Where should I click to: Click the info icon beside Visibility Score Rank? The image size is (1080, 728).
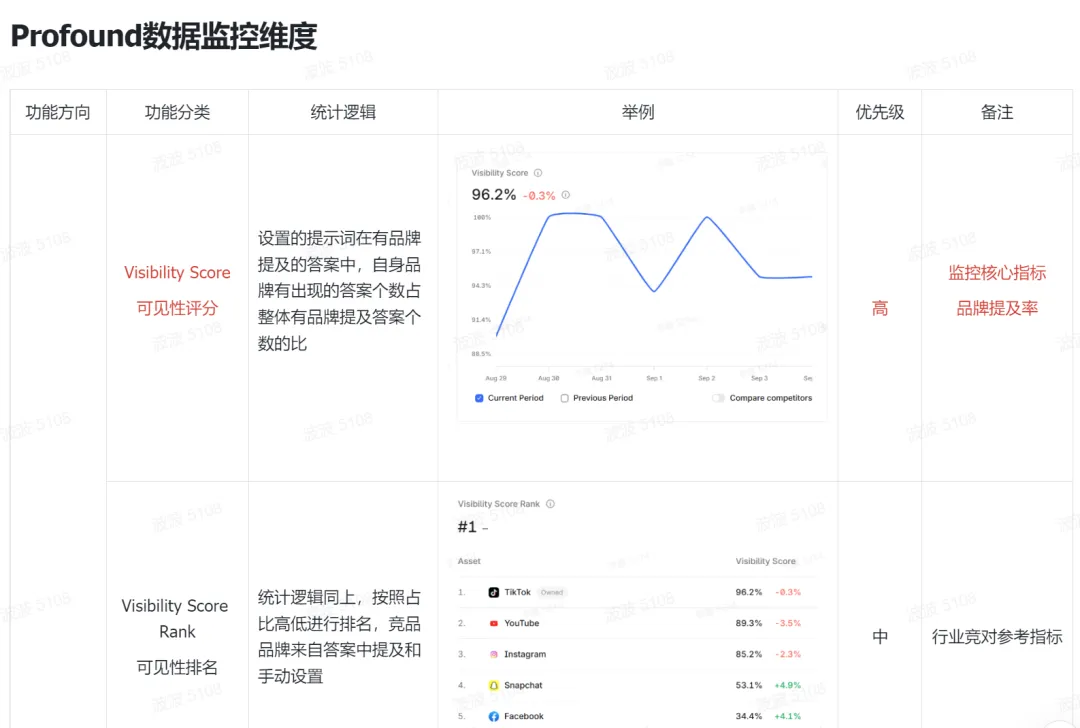pos(550,503)
